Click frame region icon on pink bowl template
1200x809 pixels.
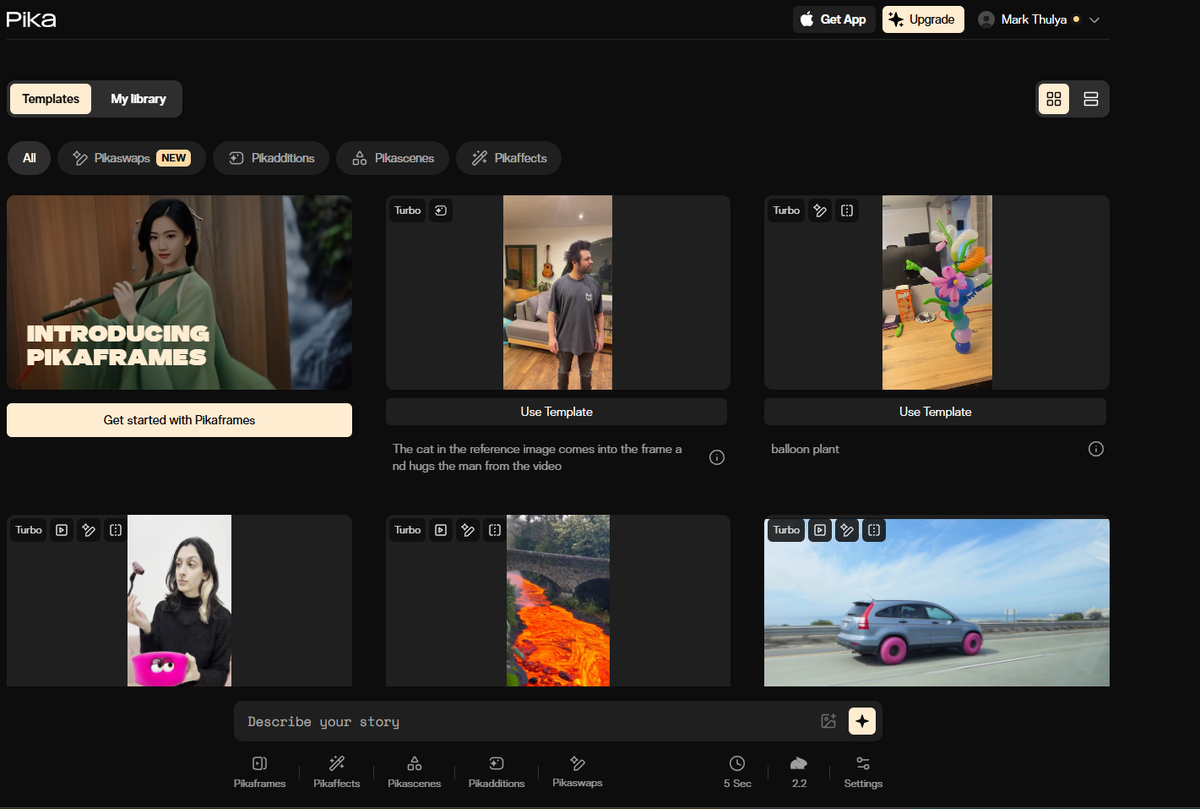pyautogui.click(x=115, y=530)
